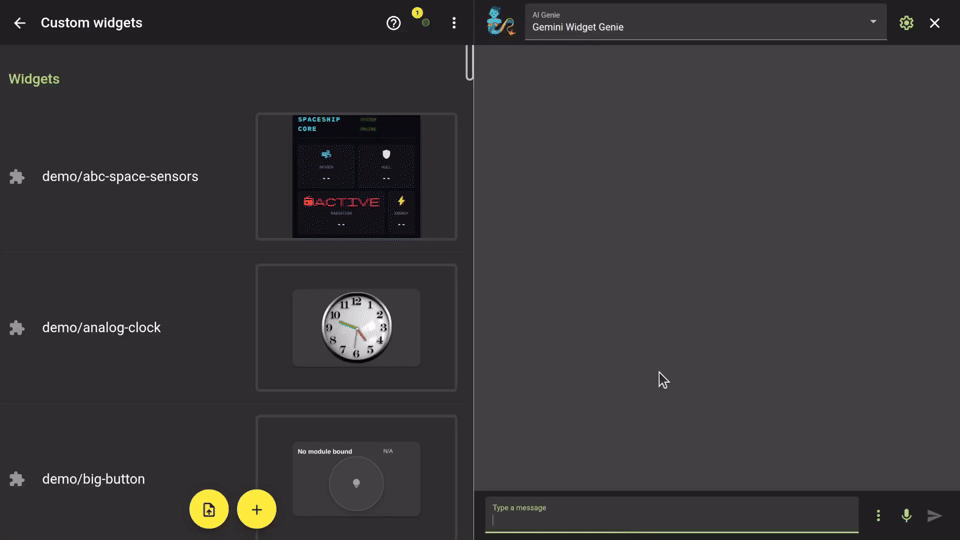Focus the Type a message field
The image size is (960, 540).
point(672,515)
